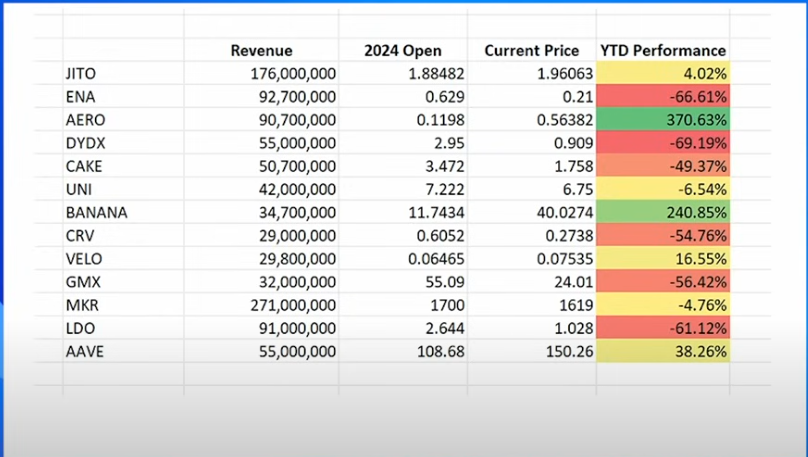Click UNI 2024 open value 7.222
The height and width of the screenshot is (457, 808).
point(403,190)
